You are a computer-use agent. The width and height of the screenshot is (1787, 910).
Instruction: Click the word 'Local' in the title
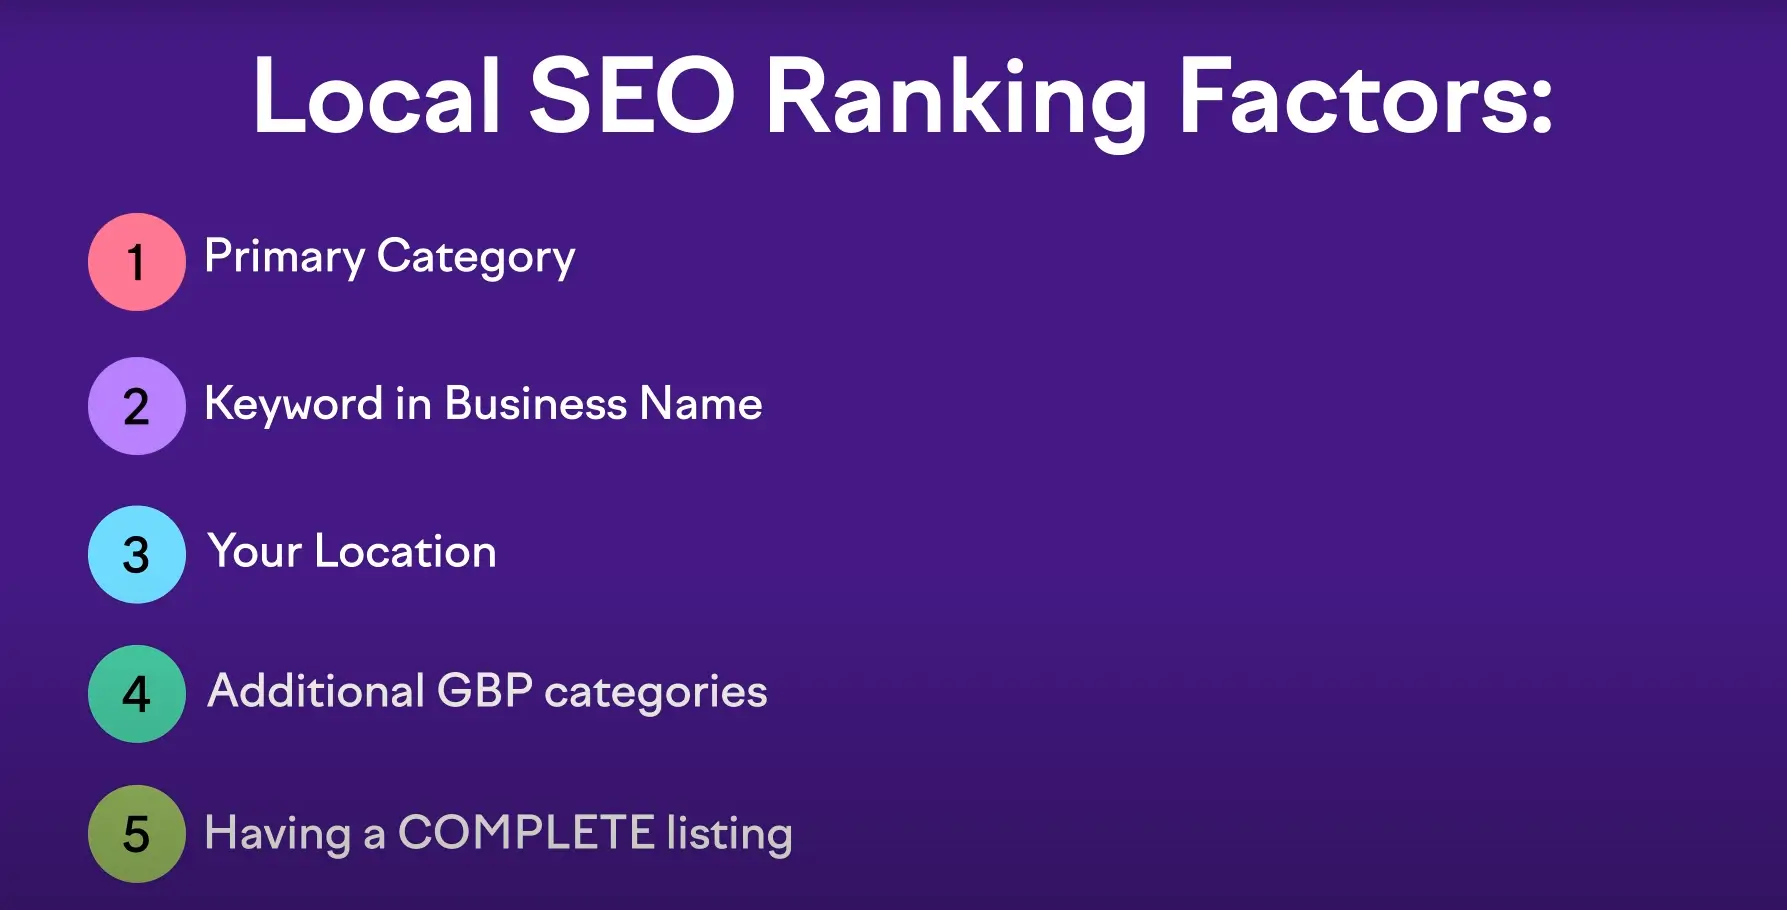(376, 95)
